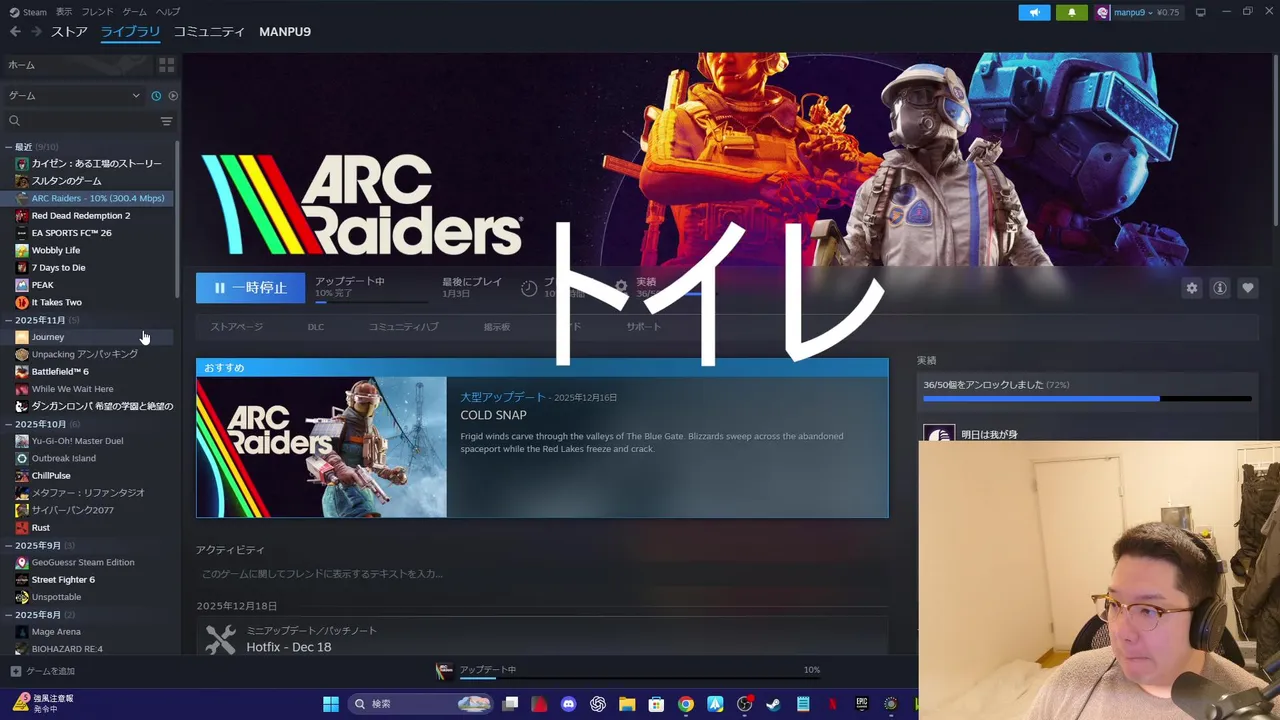Select Street Fighter 6 in the library
The width and height of the screenshot is (1280, 720).
coord(63,580)
